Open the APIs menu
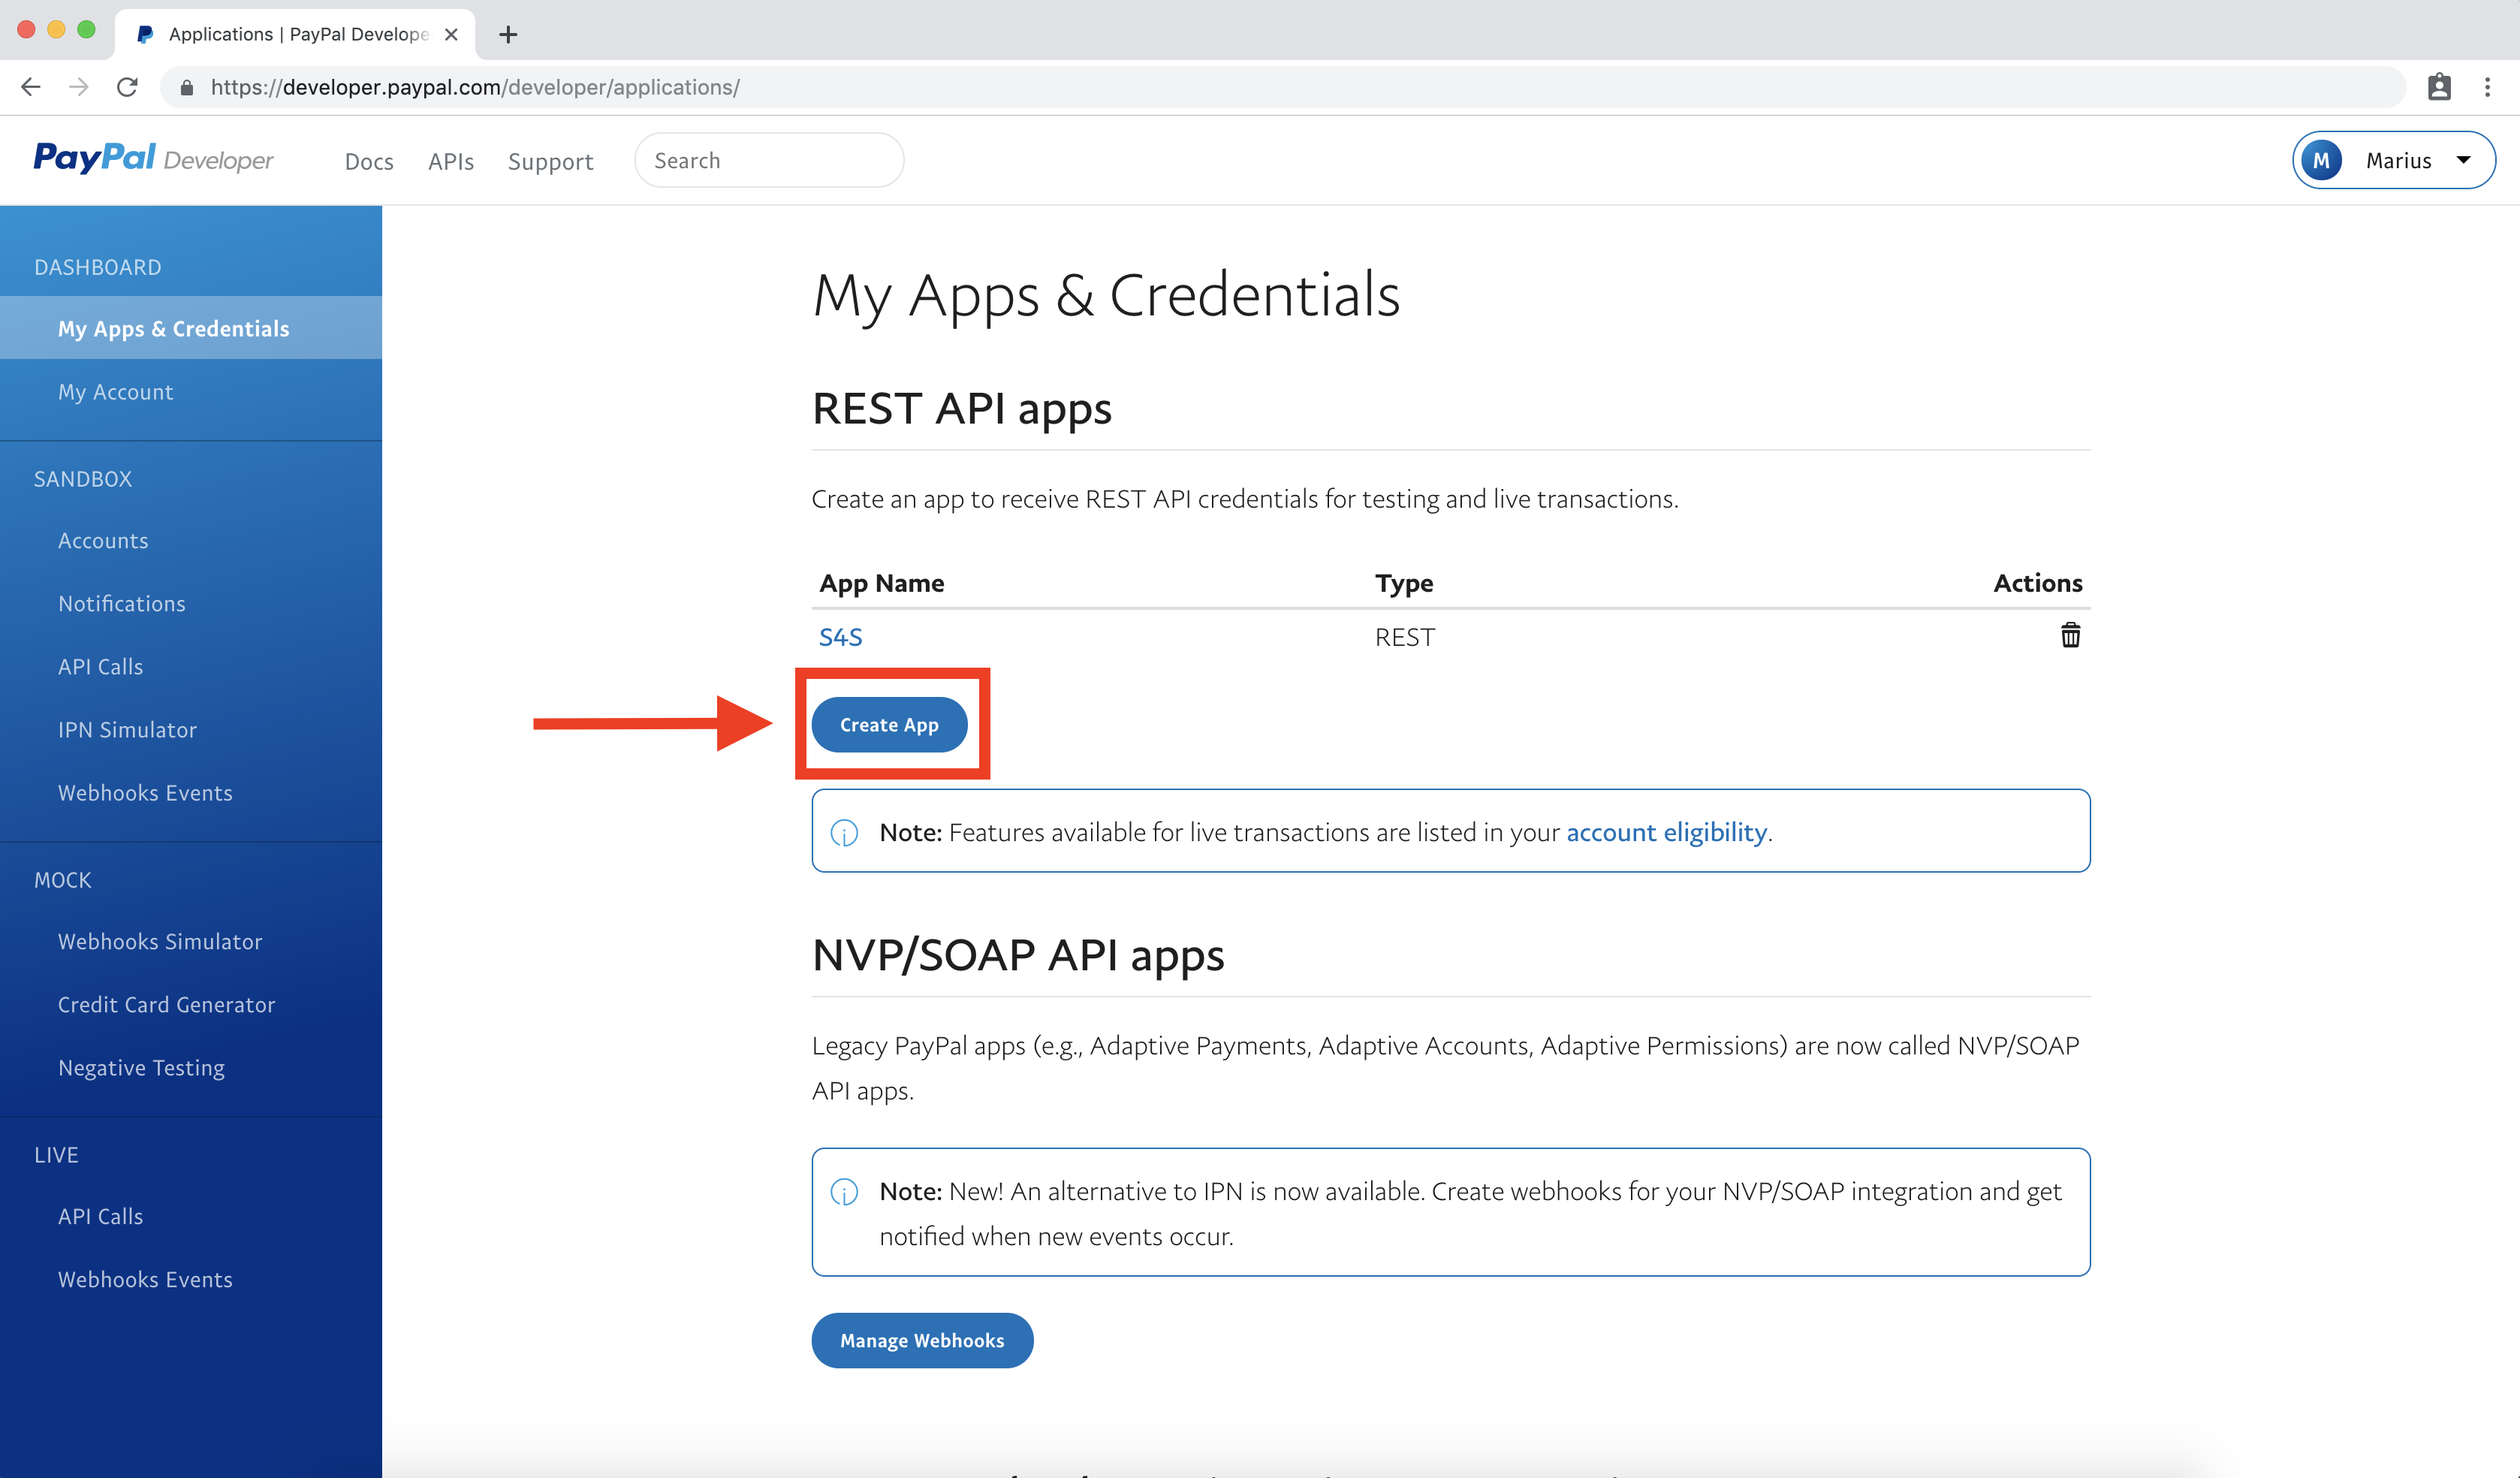This screenshot has width=2520, height=1478. pyautogui.click(x=451, y=161)
